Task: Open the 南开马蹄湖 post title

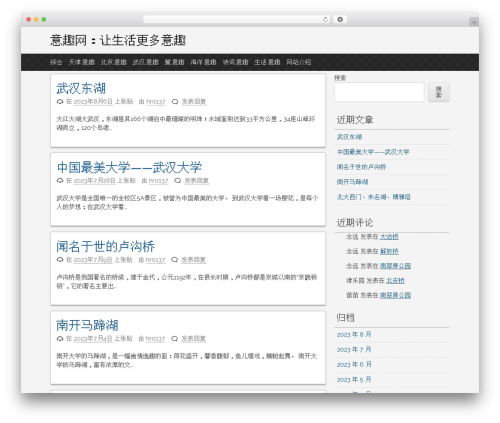Action: 87,325
